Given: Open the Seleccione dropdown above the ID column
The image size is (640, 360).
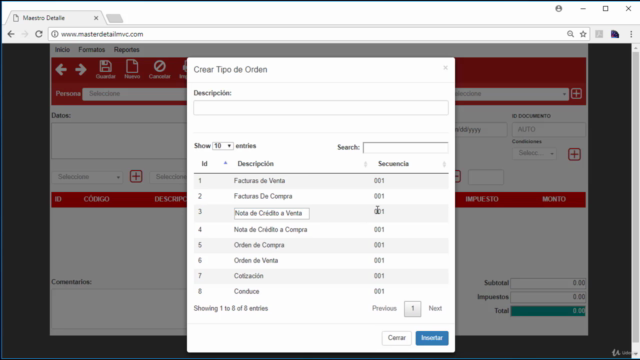Looking at the screenshot, I should (87, 177).
